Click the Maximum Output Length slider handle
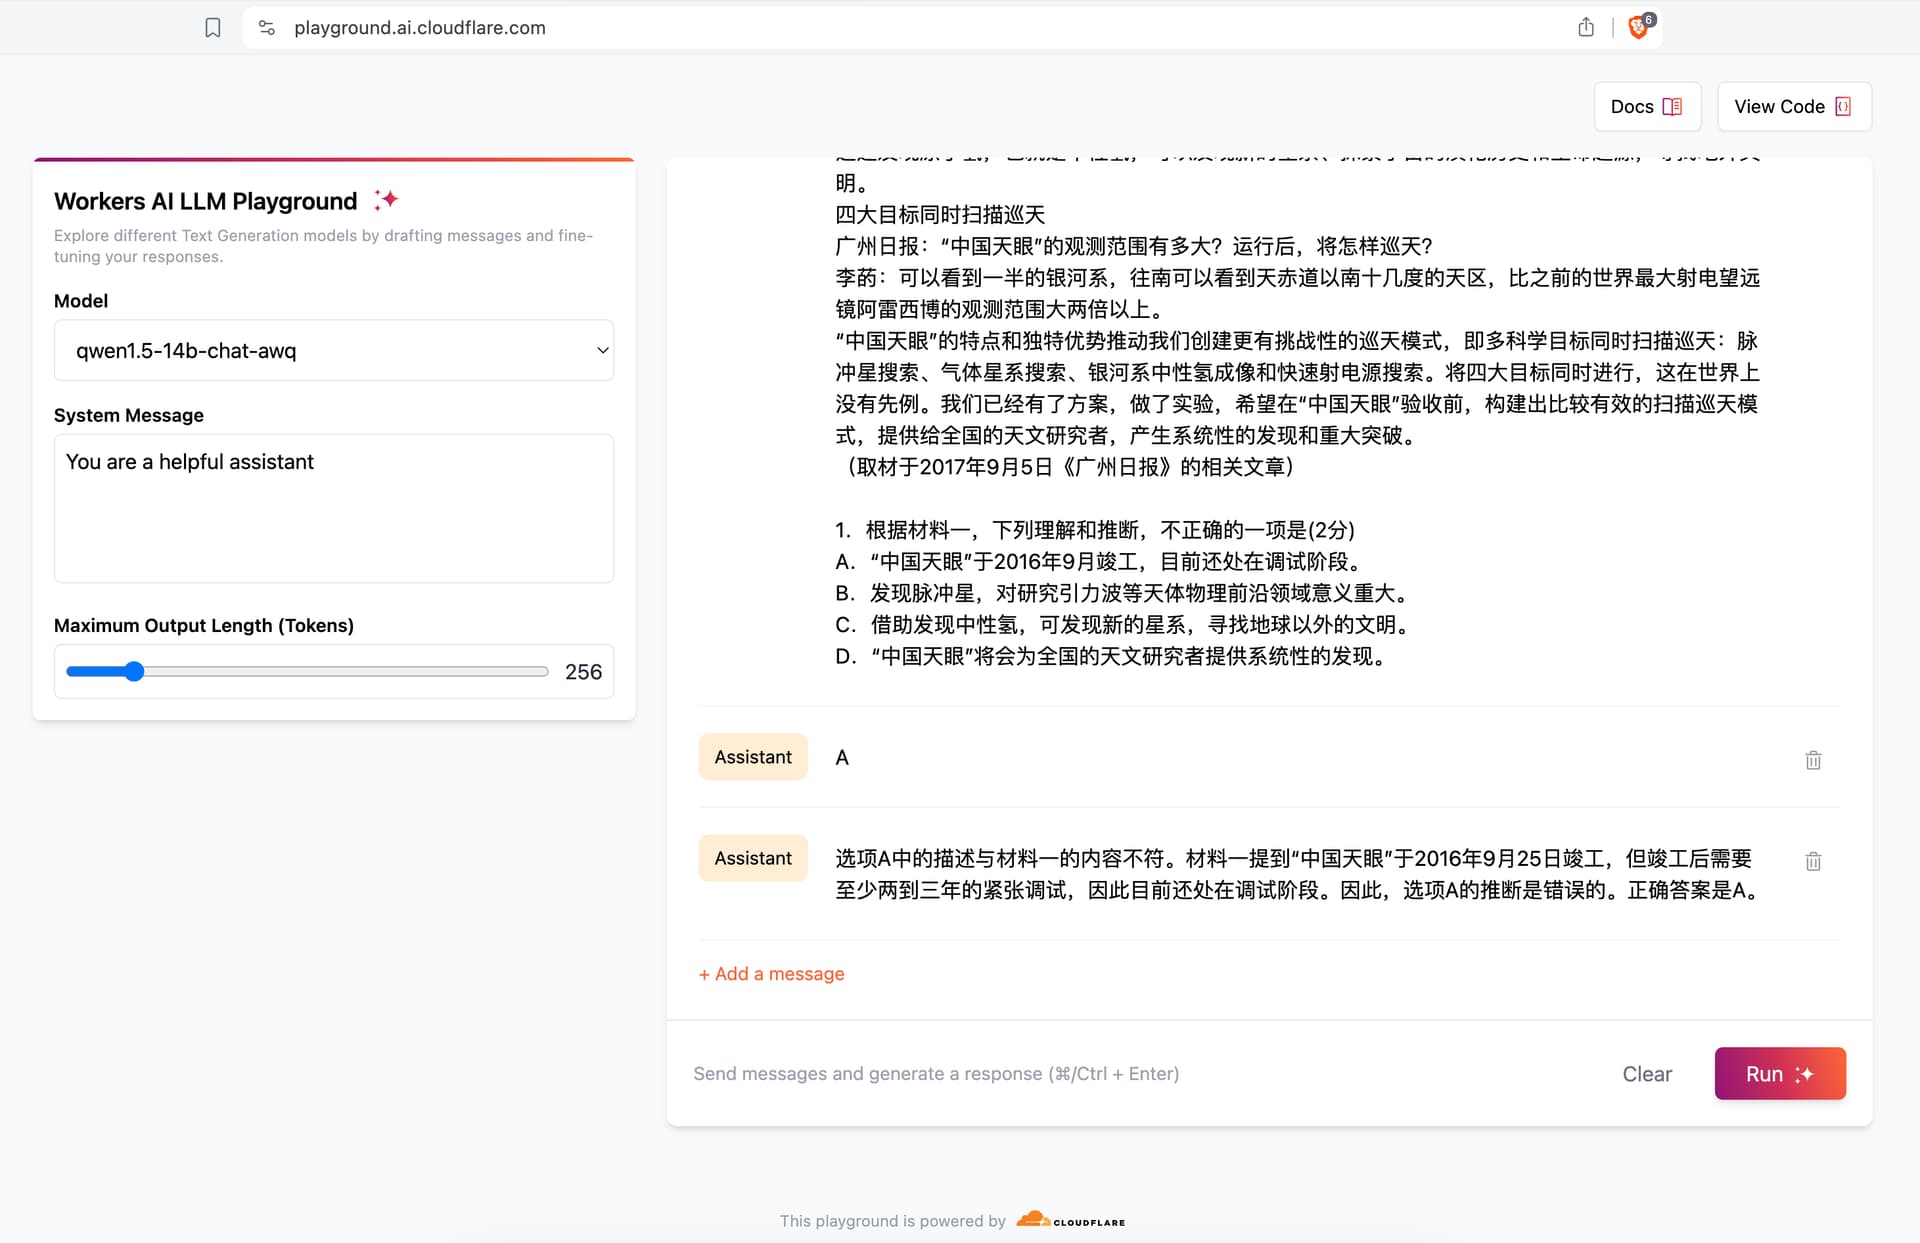Image resolution: width=1920 pixels, height=1243 pixels. click(135, 672)
